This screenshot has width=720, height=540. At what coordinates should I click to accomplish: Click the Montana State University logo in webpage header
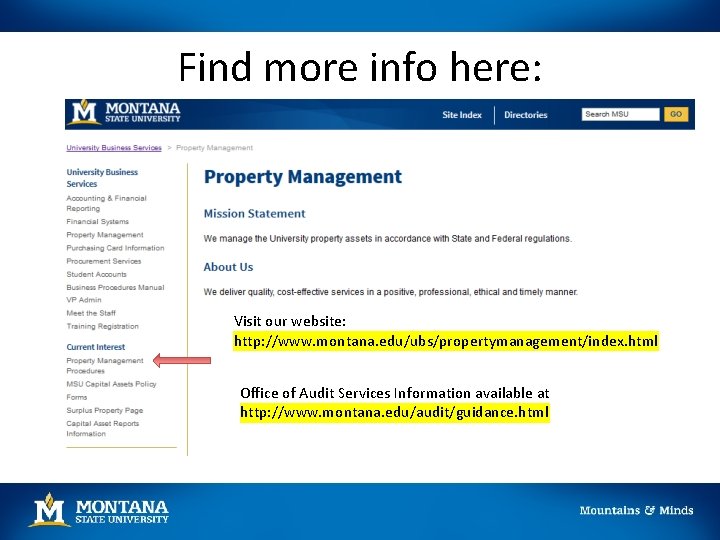pyautogui.click(x=124, y=112)
